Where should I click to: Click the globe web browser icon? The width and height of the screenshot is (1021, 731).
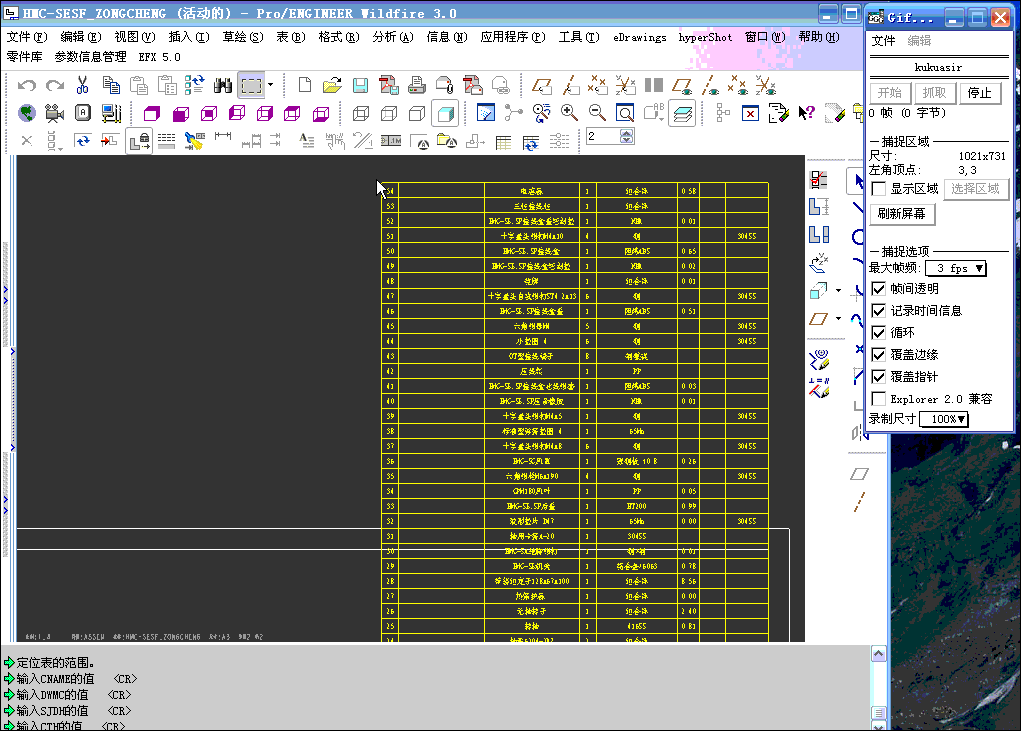click(x=27, y=113)
